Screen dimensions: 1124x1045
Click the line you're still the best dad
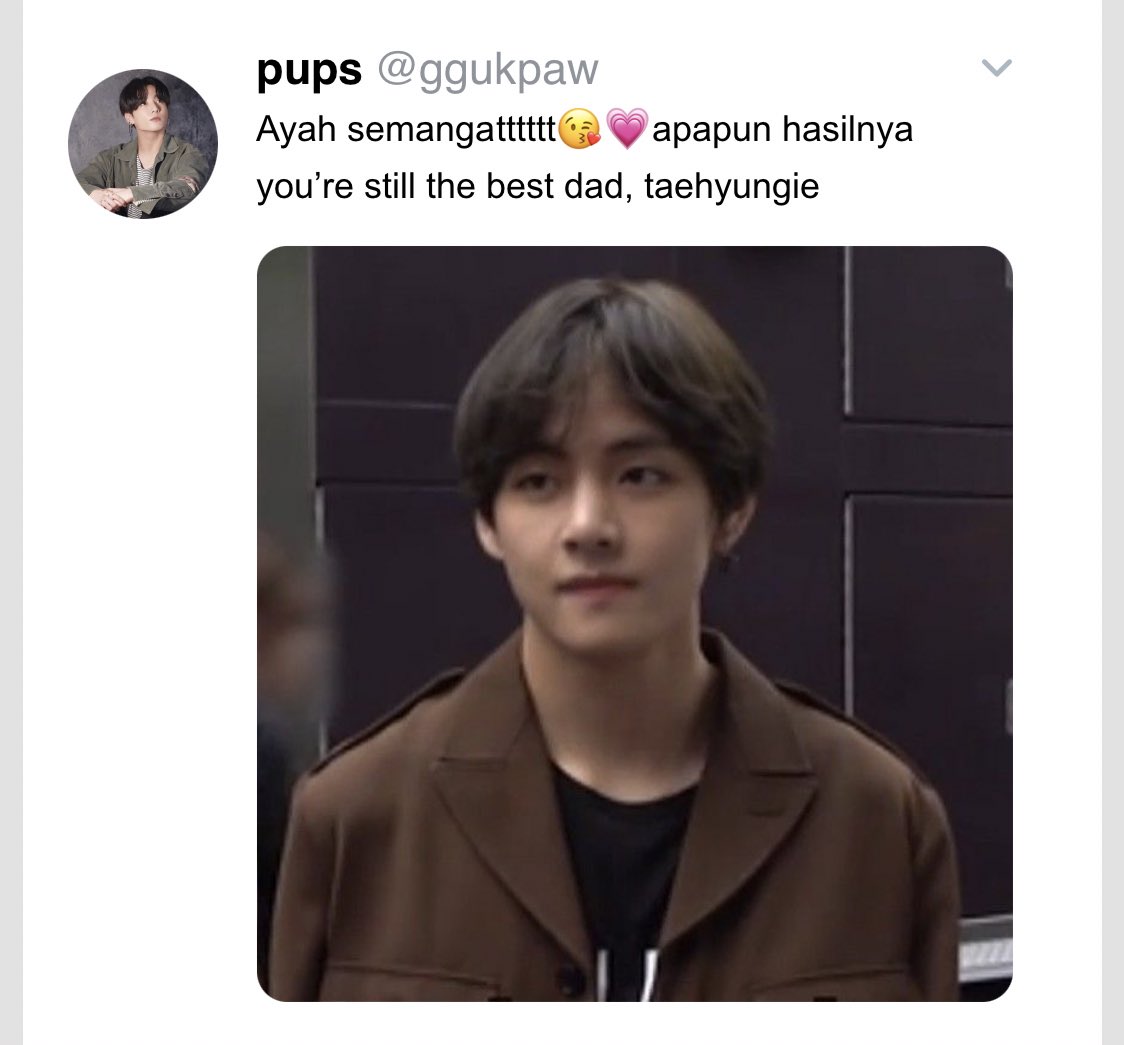444,186
